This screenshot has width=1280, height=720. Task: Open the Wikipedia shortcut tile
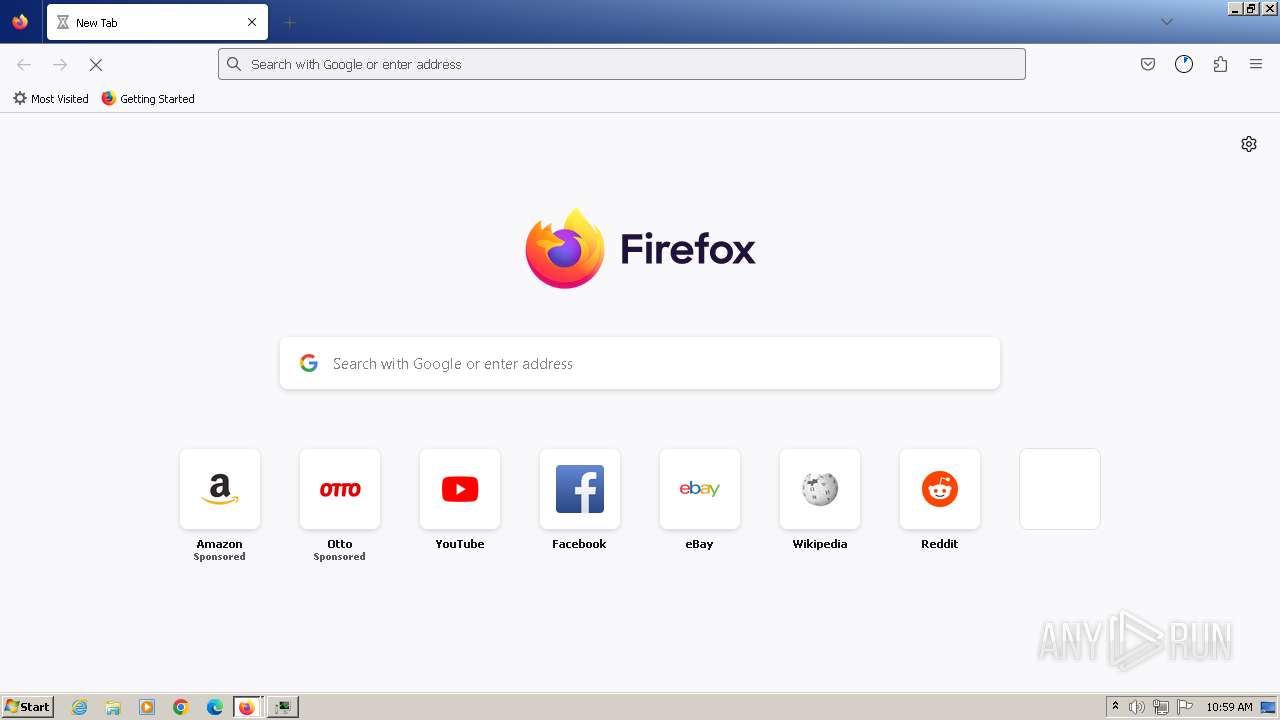point(820,489)
